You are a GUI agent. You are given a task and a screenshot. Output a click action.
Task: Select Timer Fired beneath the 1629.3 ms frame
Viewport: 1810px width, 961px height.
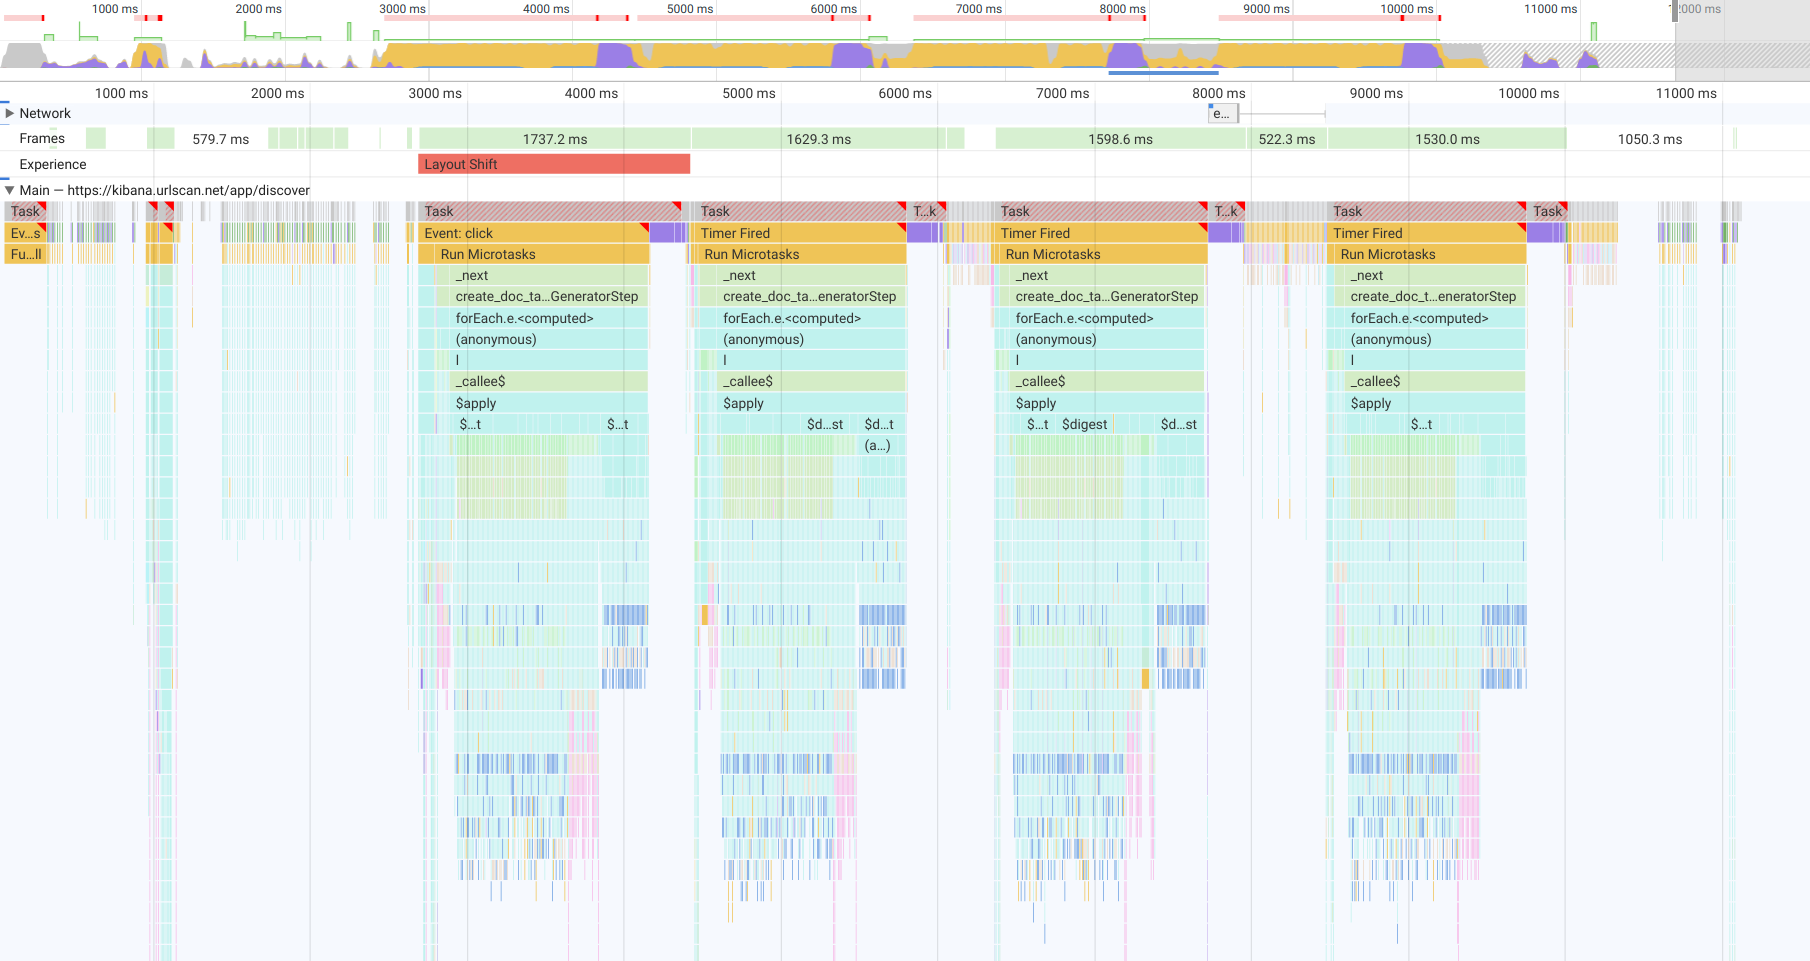pos(800,233)
